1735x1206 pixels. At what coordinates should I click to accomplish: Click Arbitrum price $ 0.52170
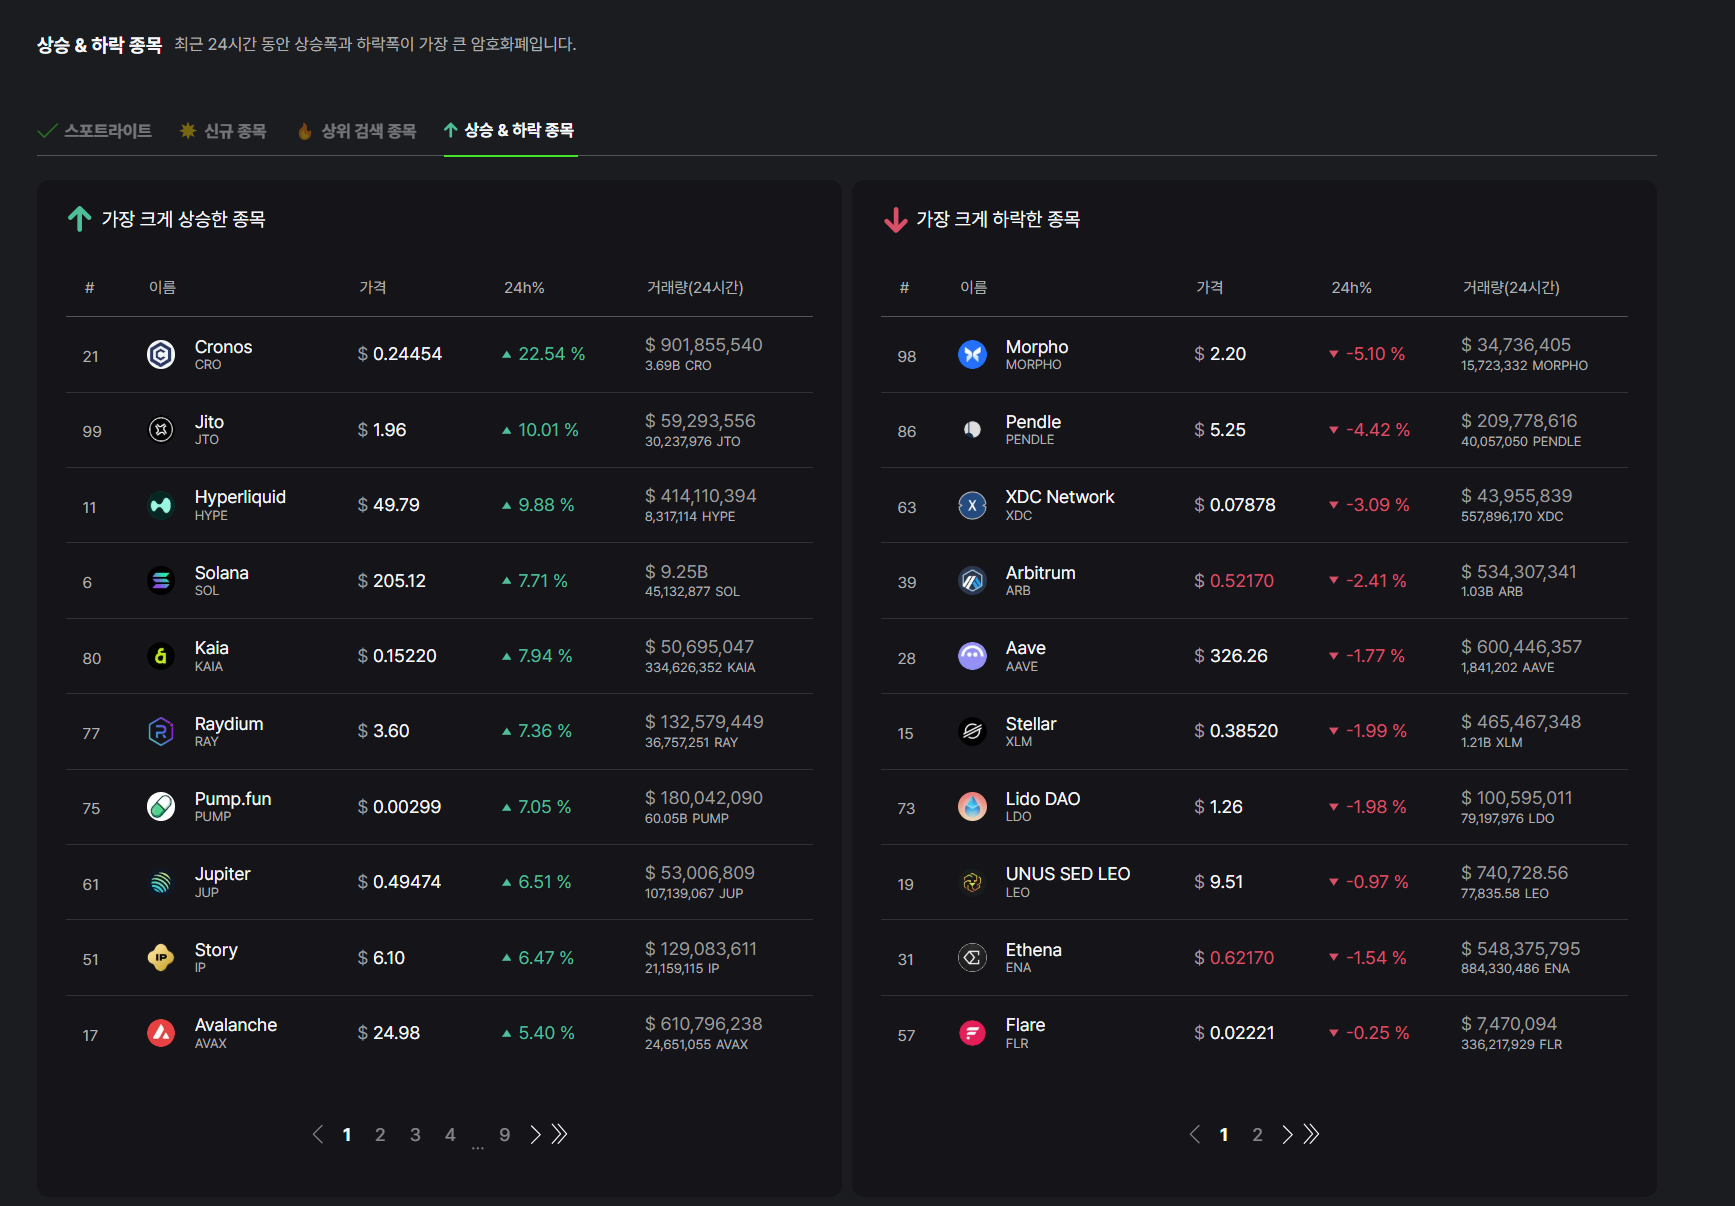[1234, 581]
